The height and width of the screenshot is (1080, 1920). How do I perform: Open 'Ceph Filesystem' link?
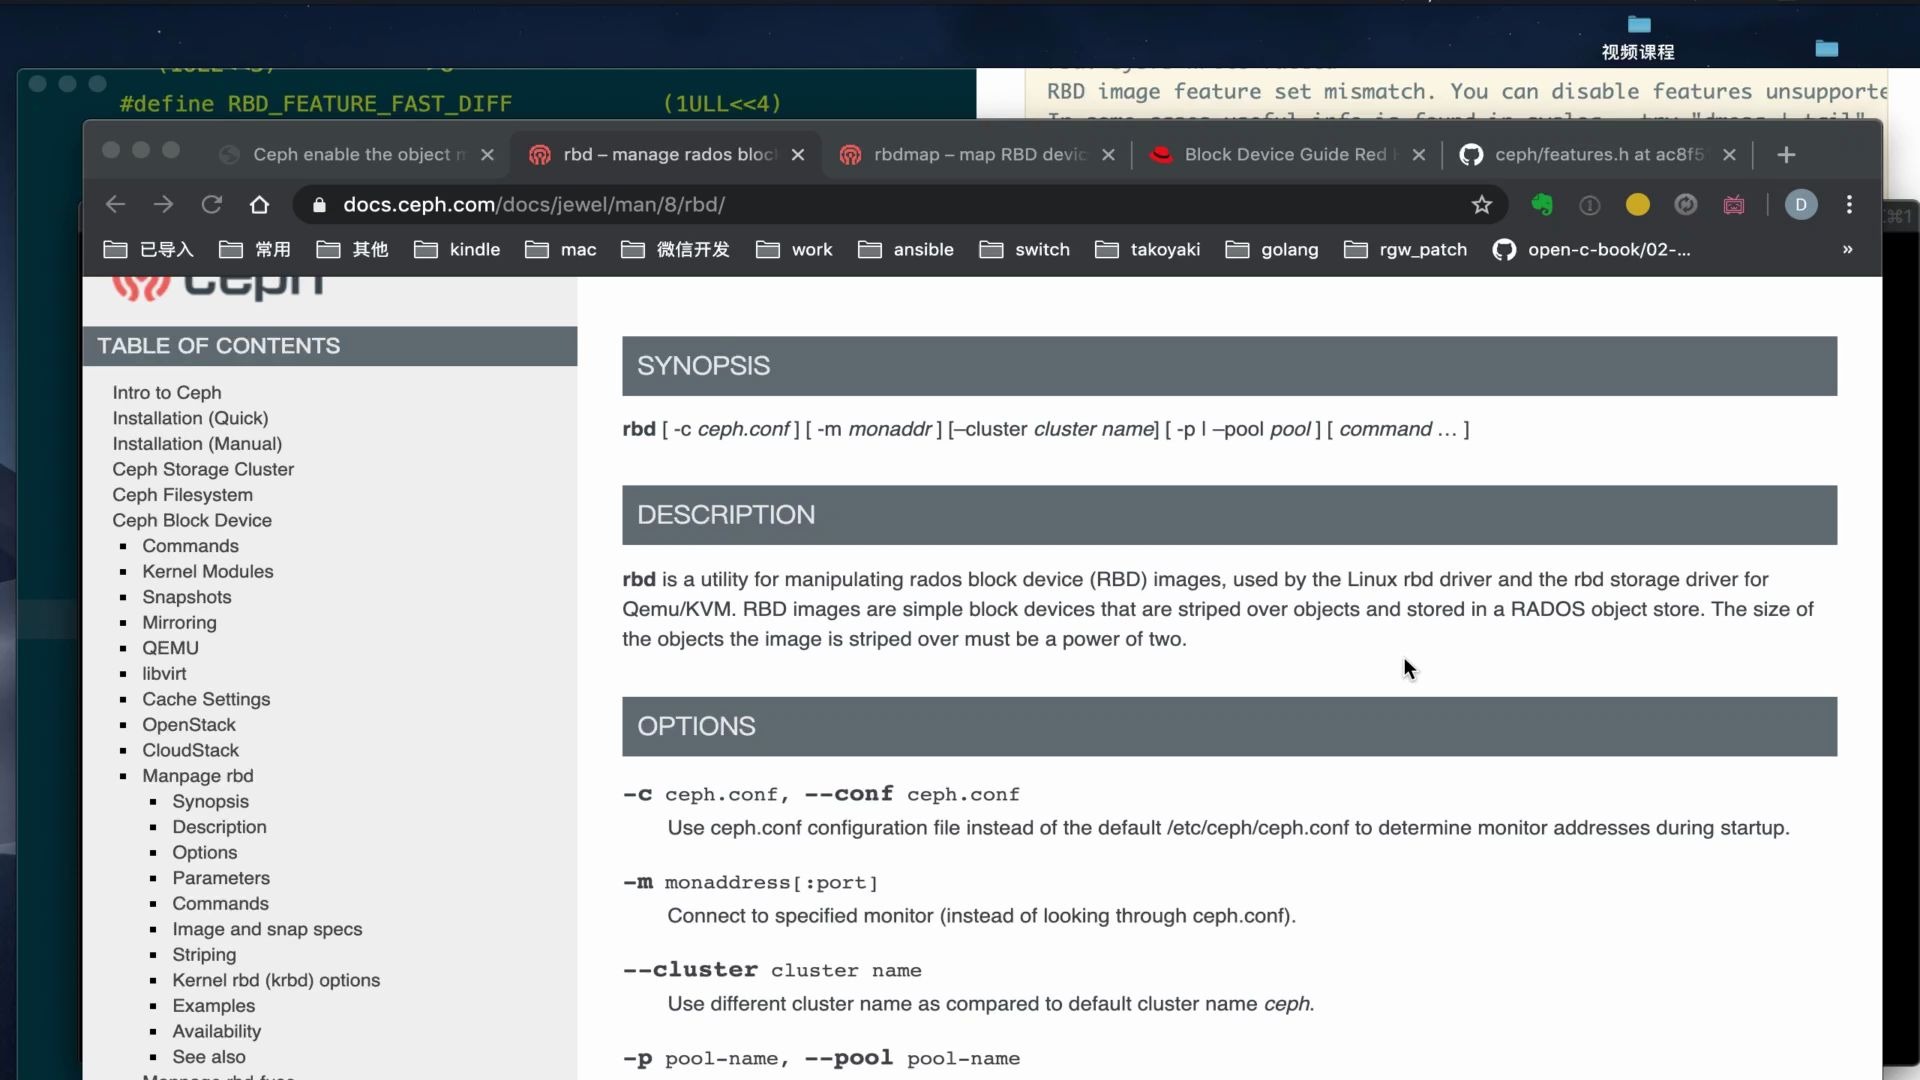click(x=182, y=495)
